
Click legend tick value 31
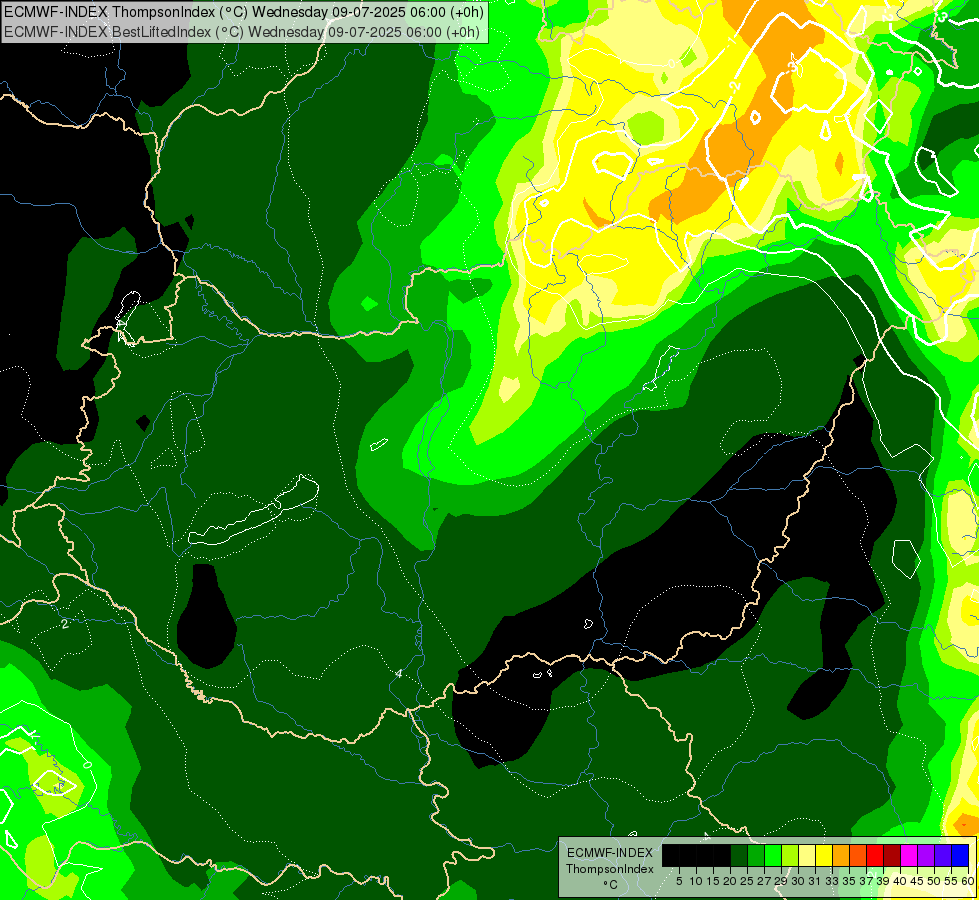pyautogui.click(x=815, y=881)
